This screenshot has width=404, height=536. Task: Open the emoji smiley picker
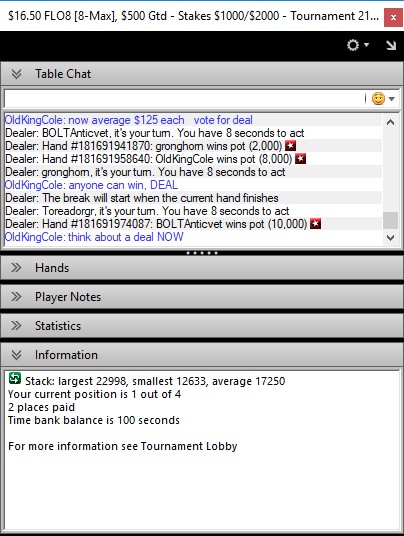(378, 99)
